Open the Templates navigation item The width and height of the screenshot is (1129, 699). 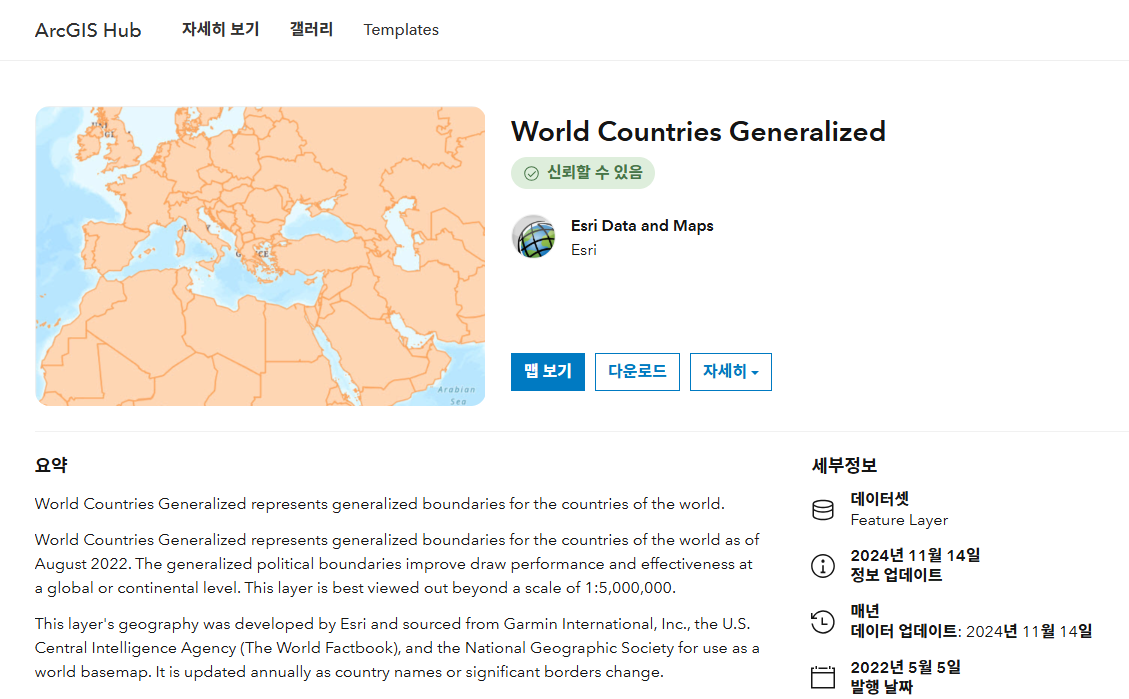pyautogui.click(x=401, y=30)
